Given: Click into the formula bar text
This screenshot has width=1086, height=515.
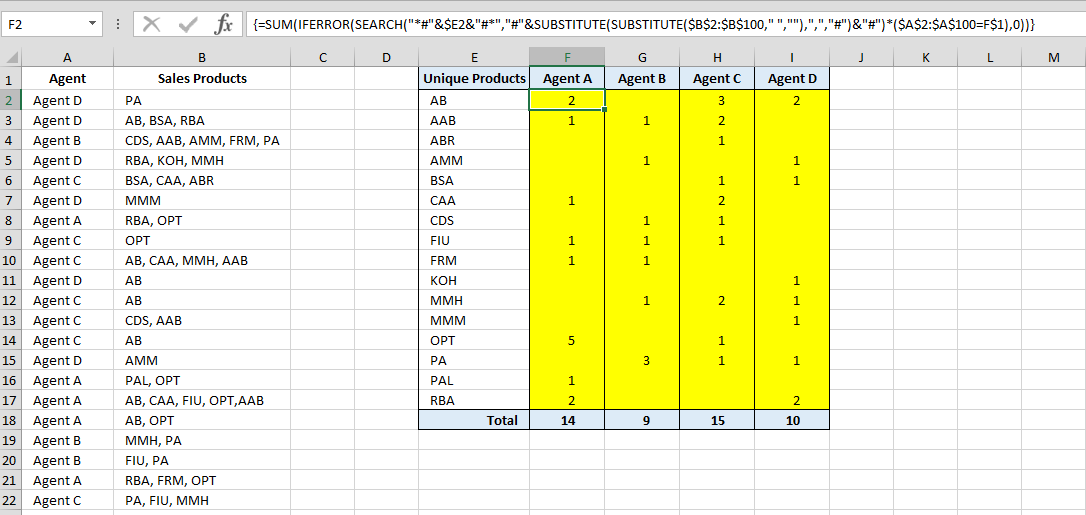Looking at the screenshot, I should pos(664,24).
